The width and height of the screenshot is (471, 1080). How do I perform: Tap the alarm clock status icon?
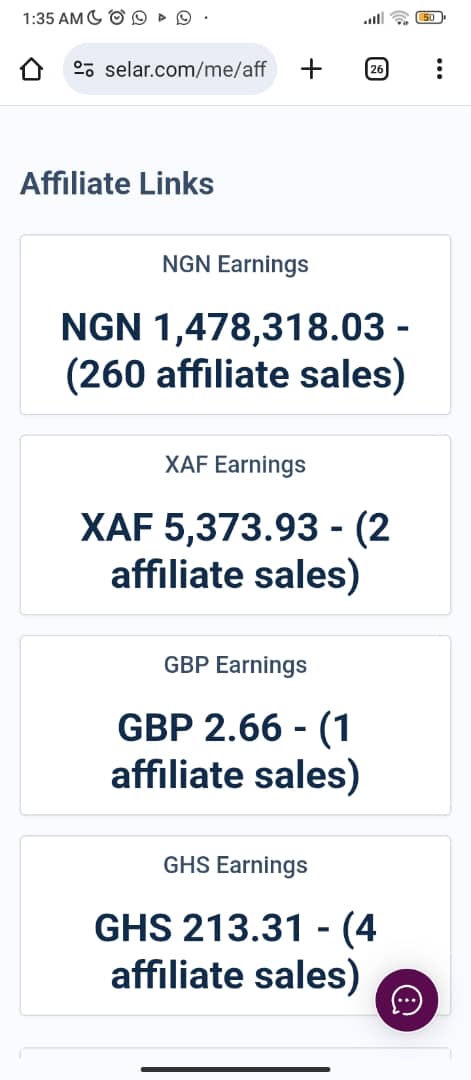click(117, 19)
